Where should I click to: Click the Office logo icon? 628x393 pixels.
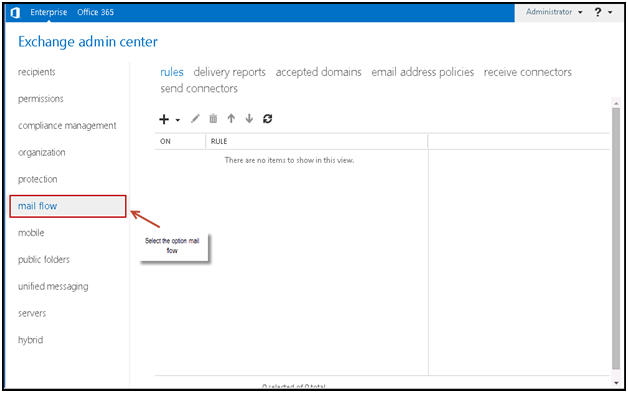tap(15, 12)
